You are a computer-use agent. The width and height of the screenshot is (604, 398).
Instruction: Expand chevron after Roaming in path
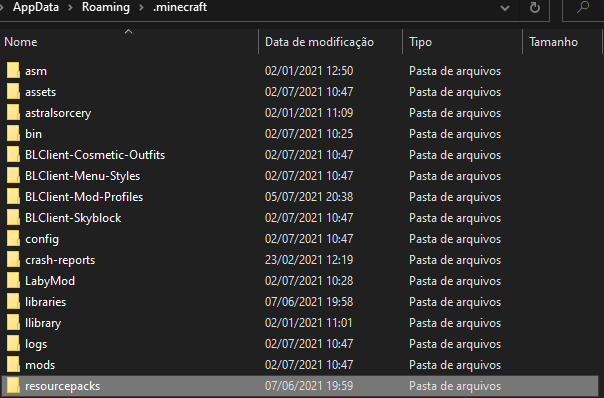pos(141,7)
